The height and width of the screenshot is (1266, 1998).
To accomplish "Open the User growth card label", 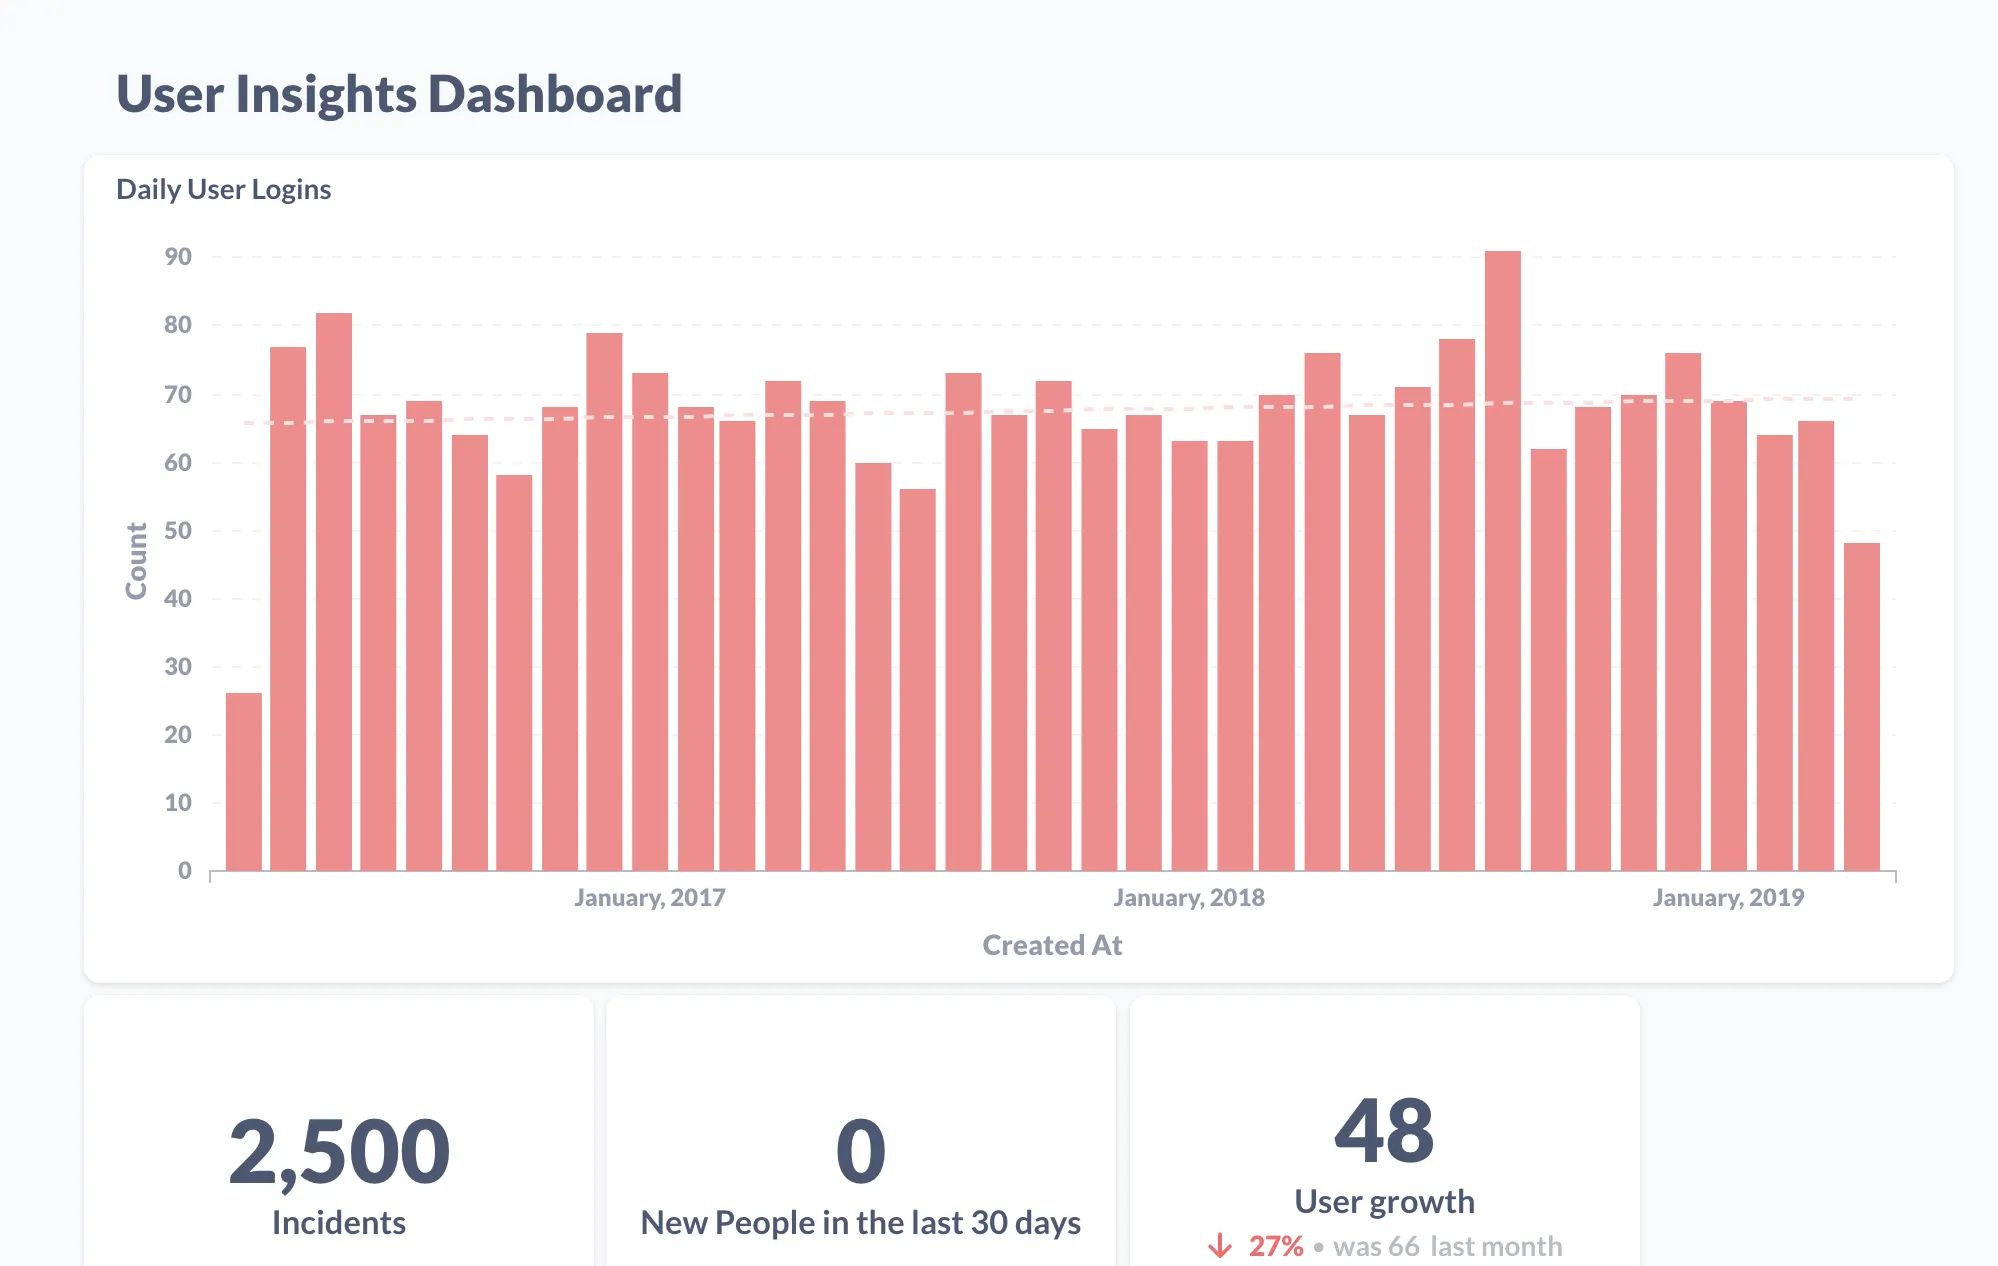I will pyautogui.click(x=1384, y=1201).
